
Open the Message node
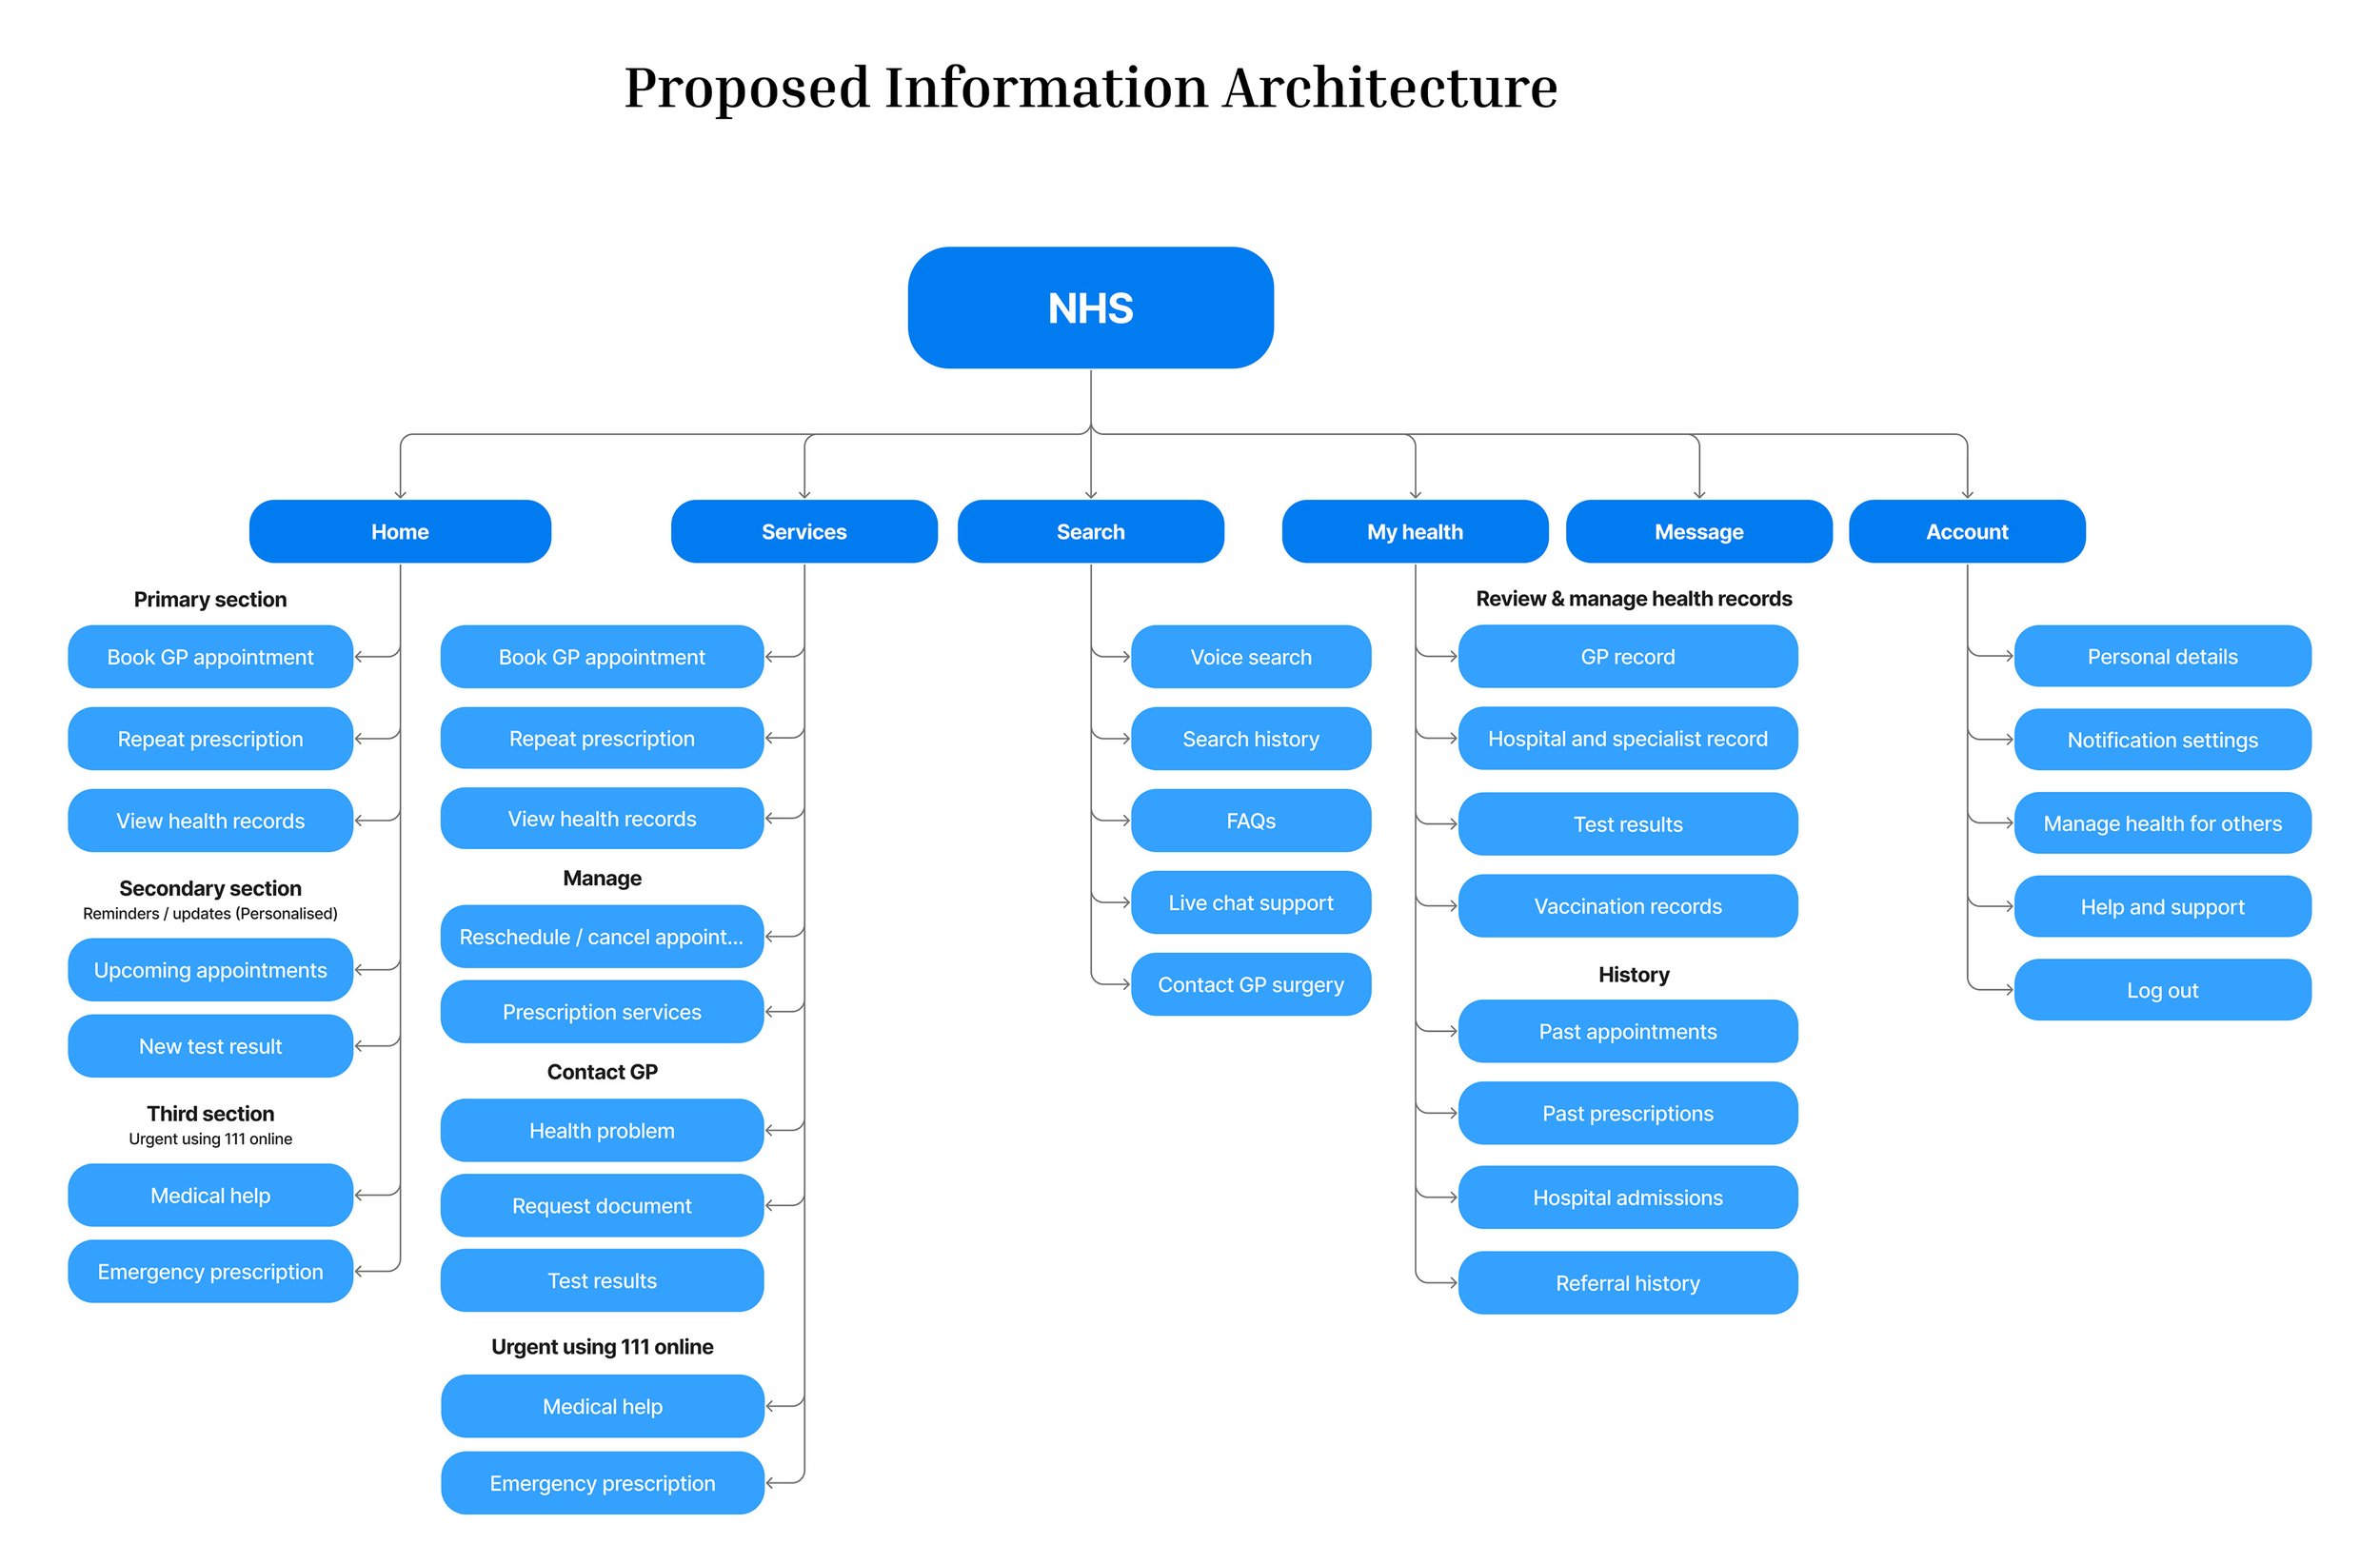pyautogui.click(x=1698, y=532)
